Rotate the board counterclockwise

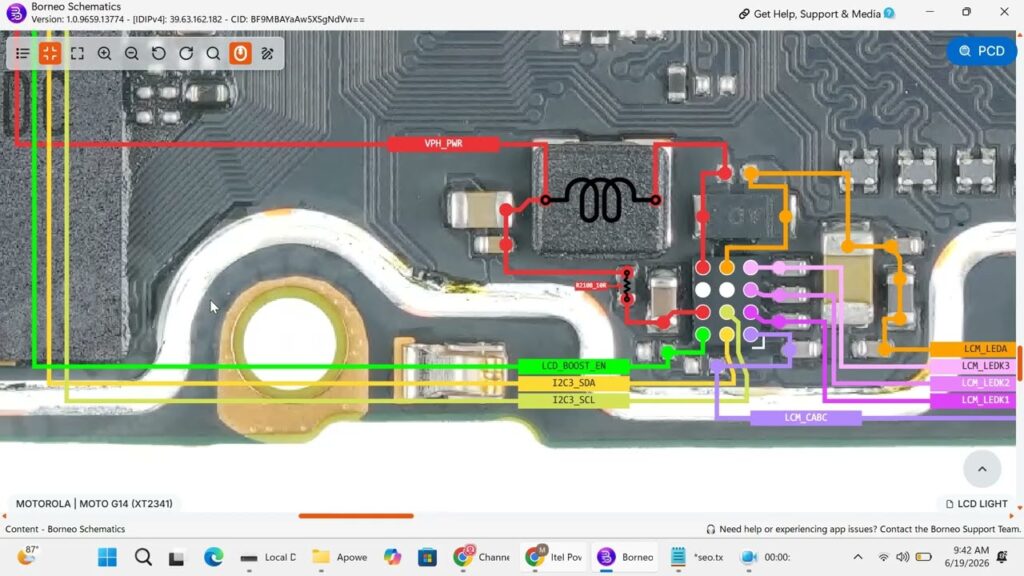[159, 54]
